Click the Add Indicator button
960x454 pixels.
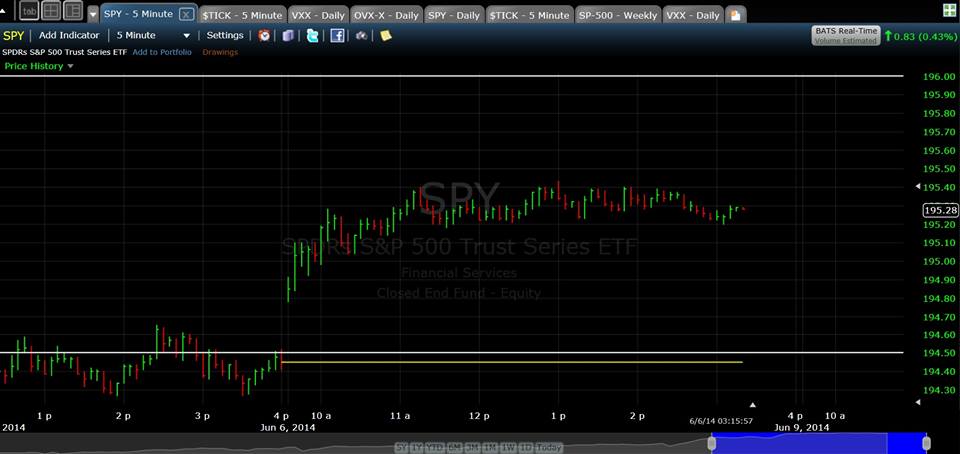69,35
